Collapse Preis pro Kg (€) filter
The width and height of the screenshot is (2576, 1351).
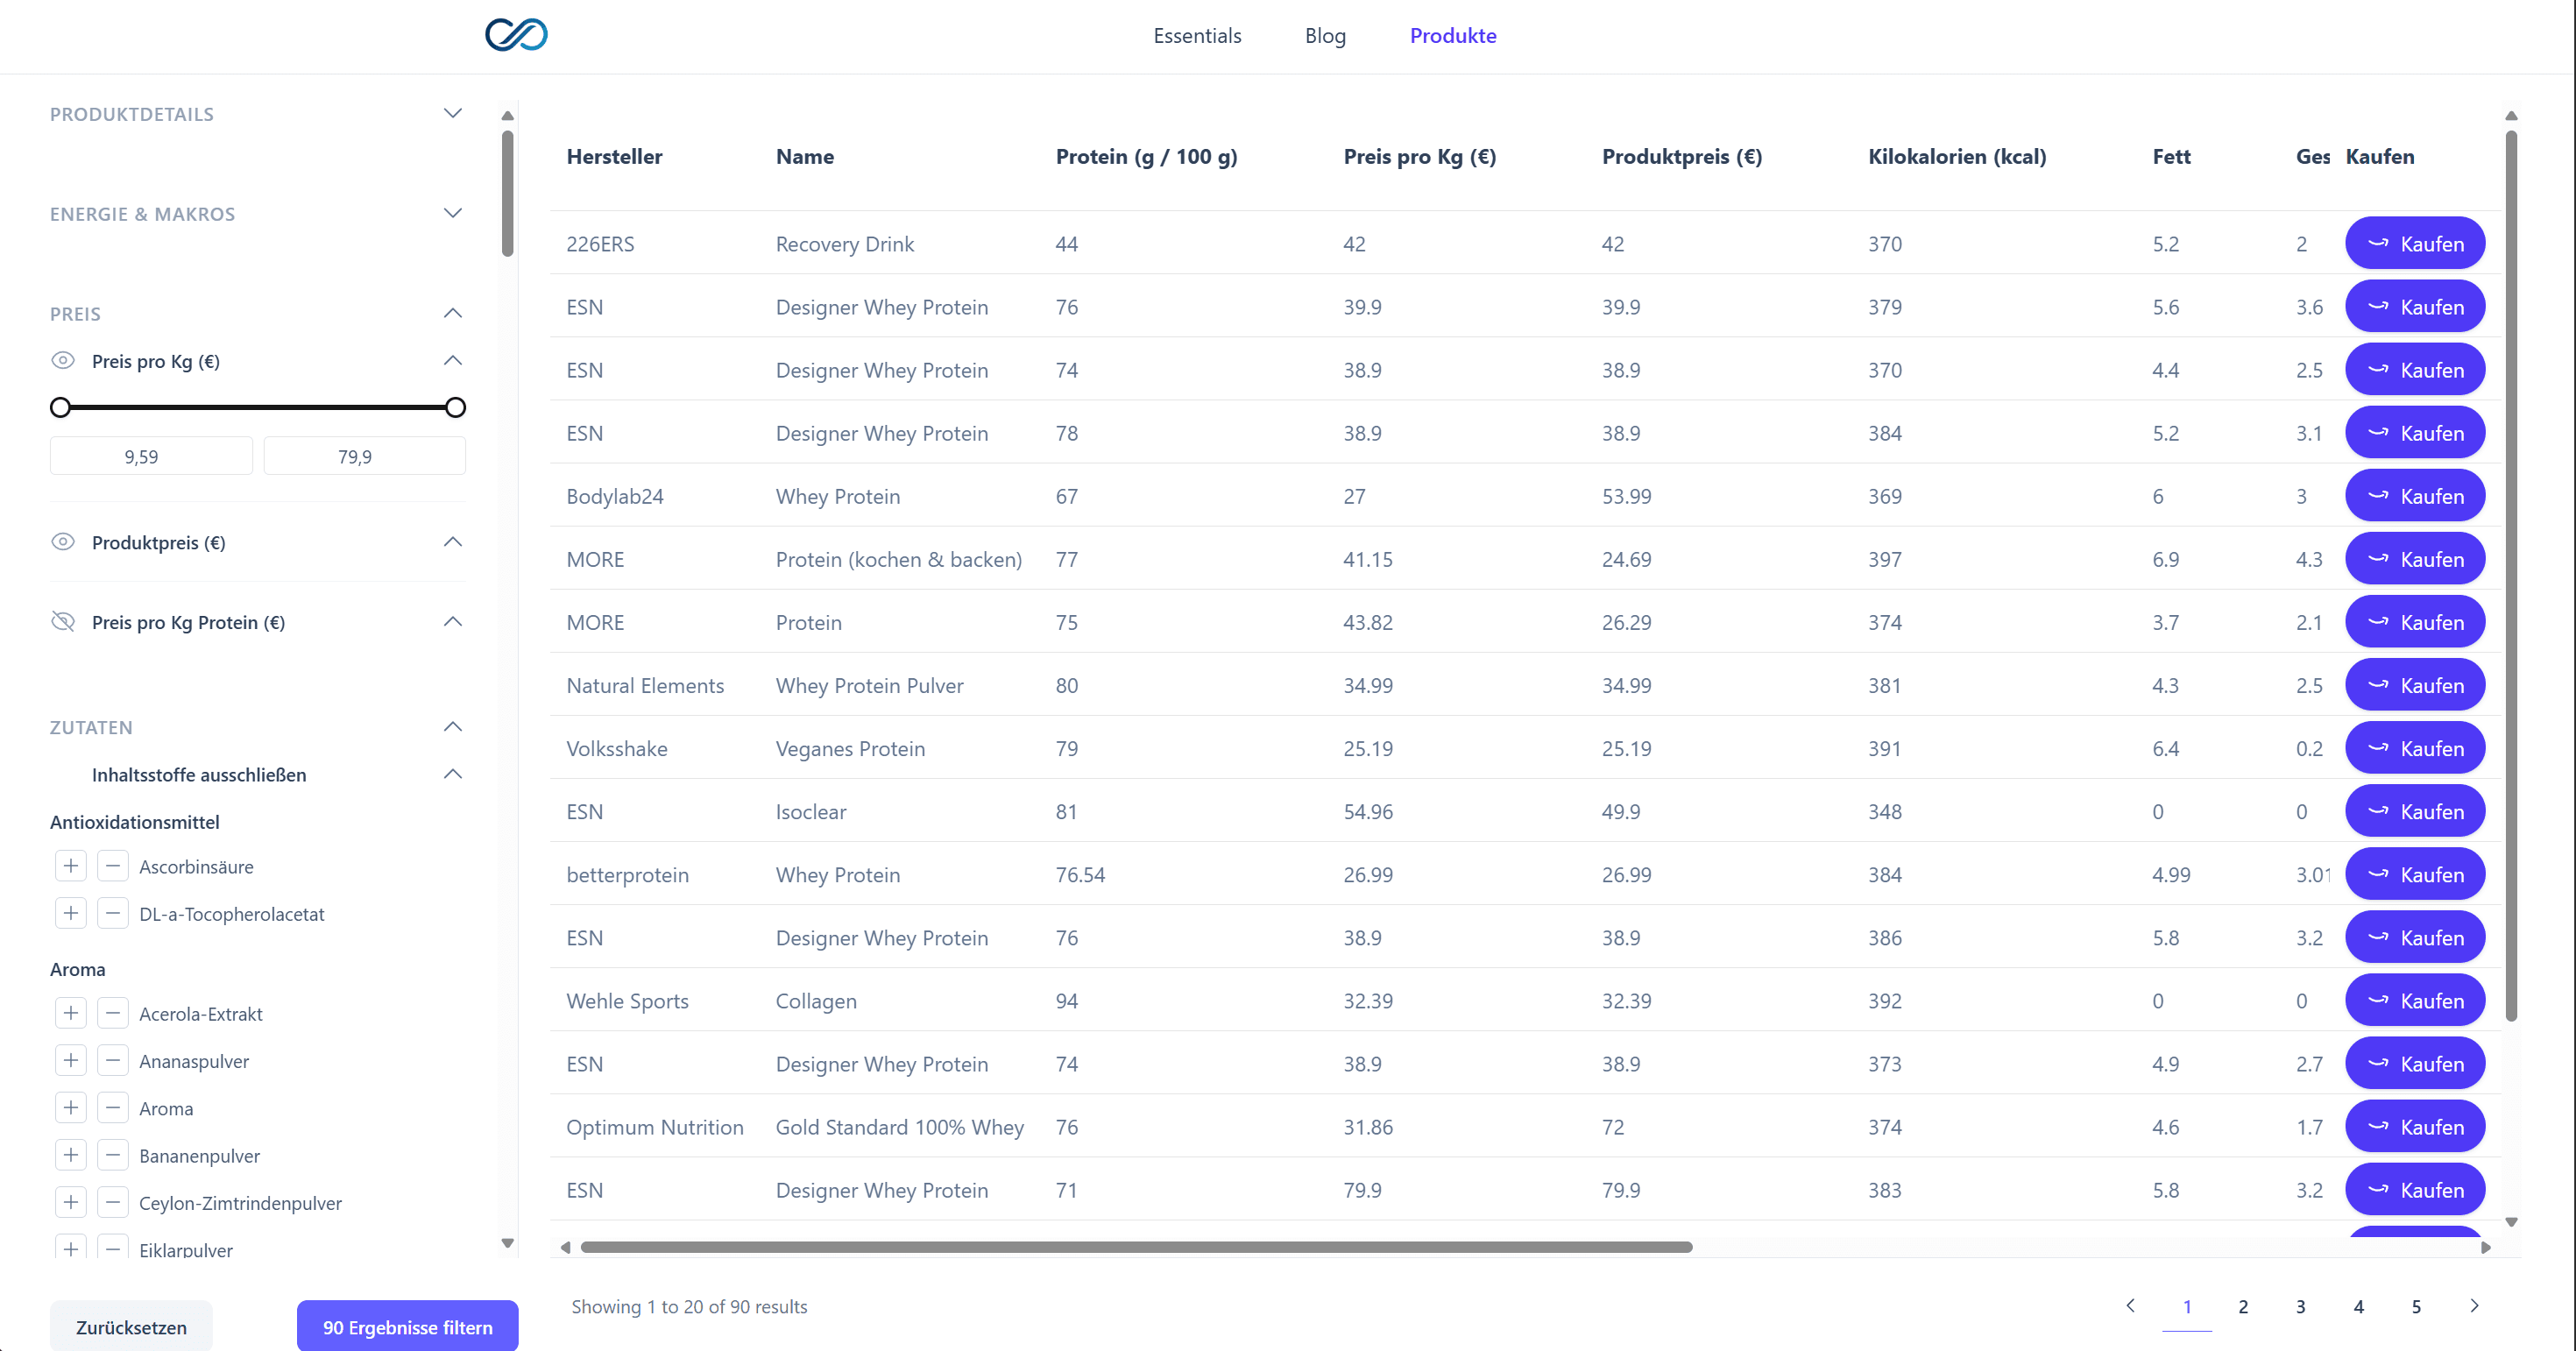click(x=453, y=360)
